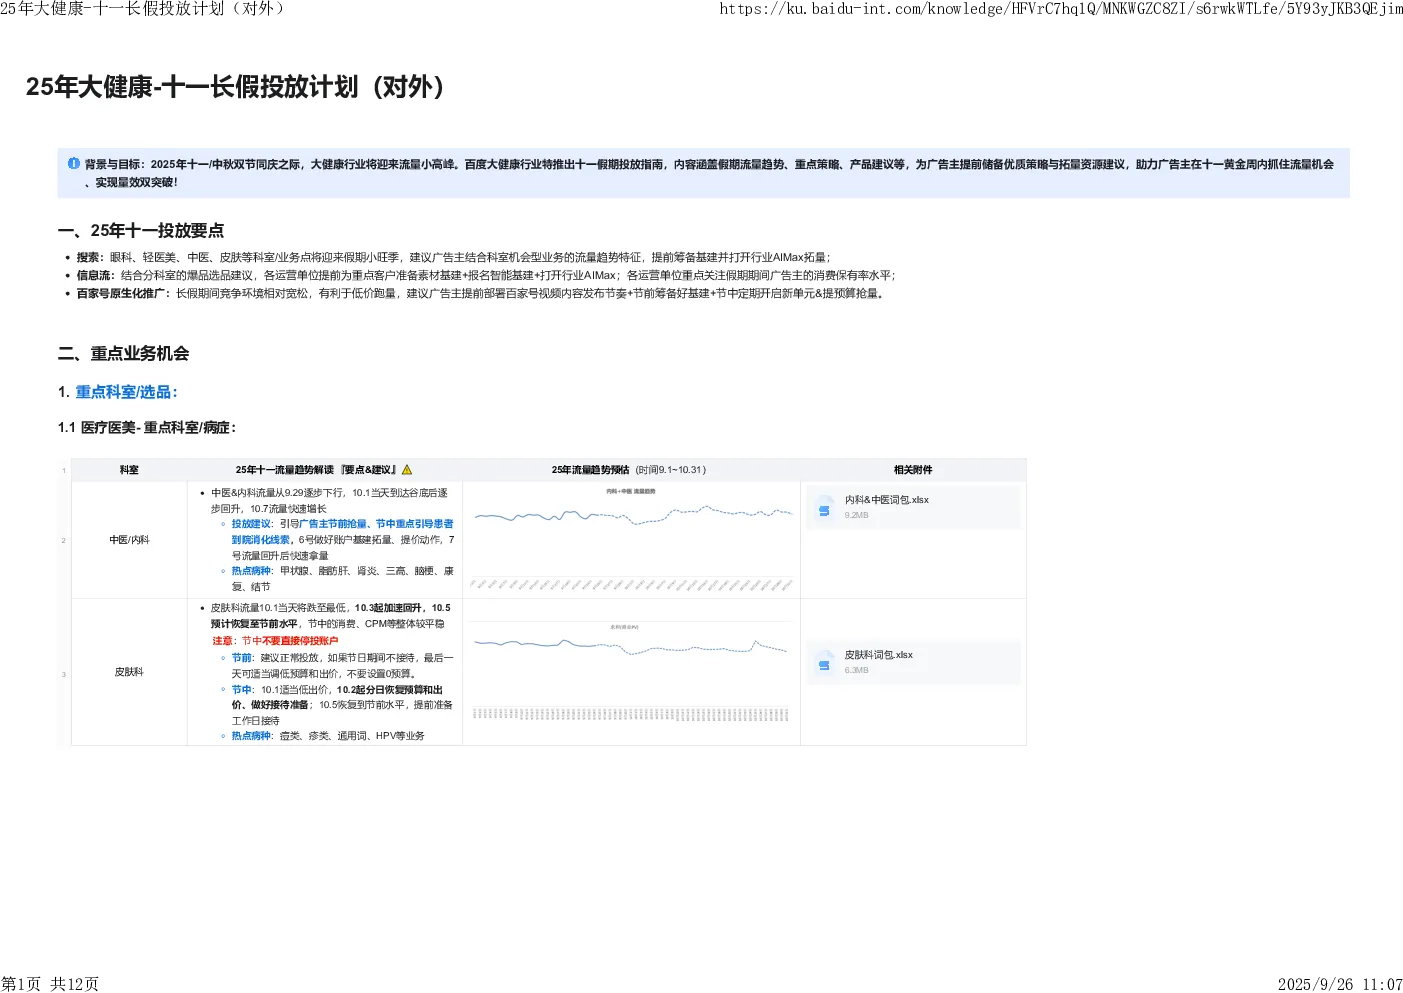
Task: Click the bold 百家号原生化推广 bullet label
Action: pos(122,294)
